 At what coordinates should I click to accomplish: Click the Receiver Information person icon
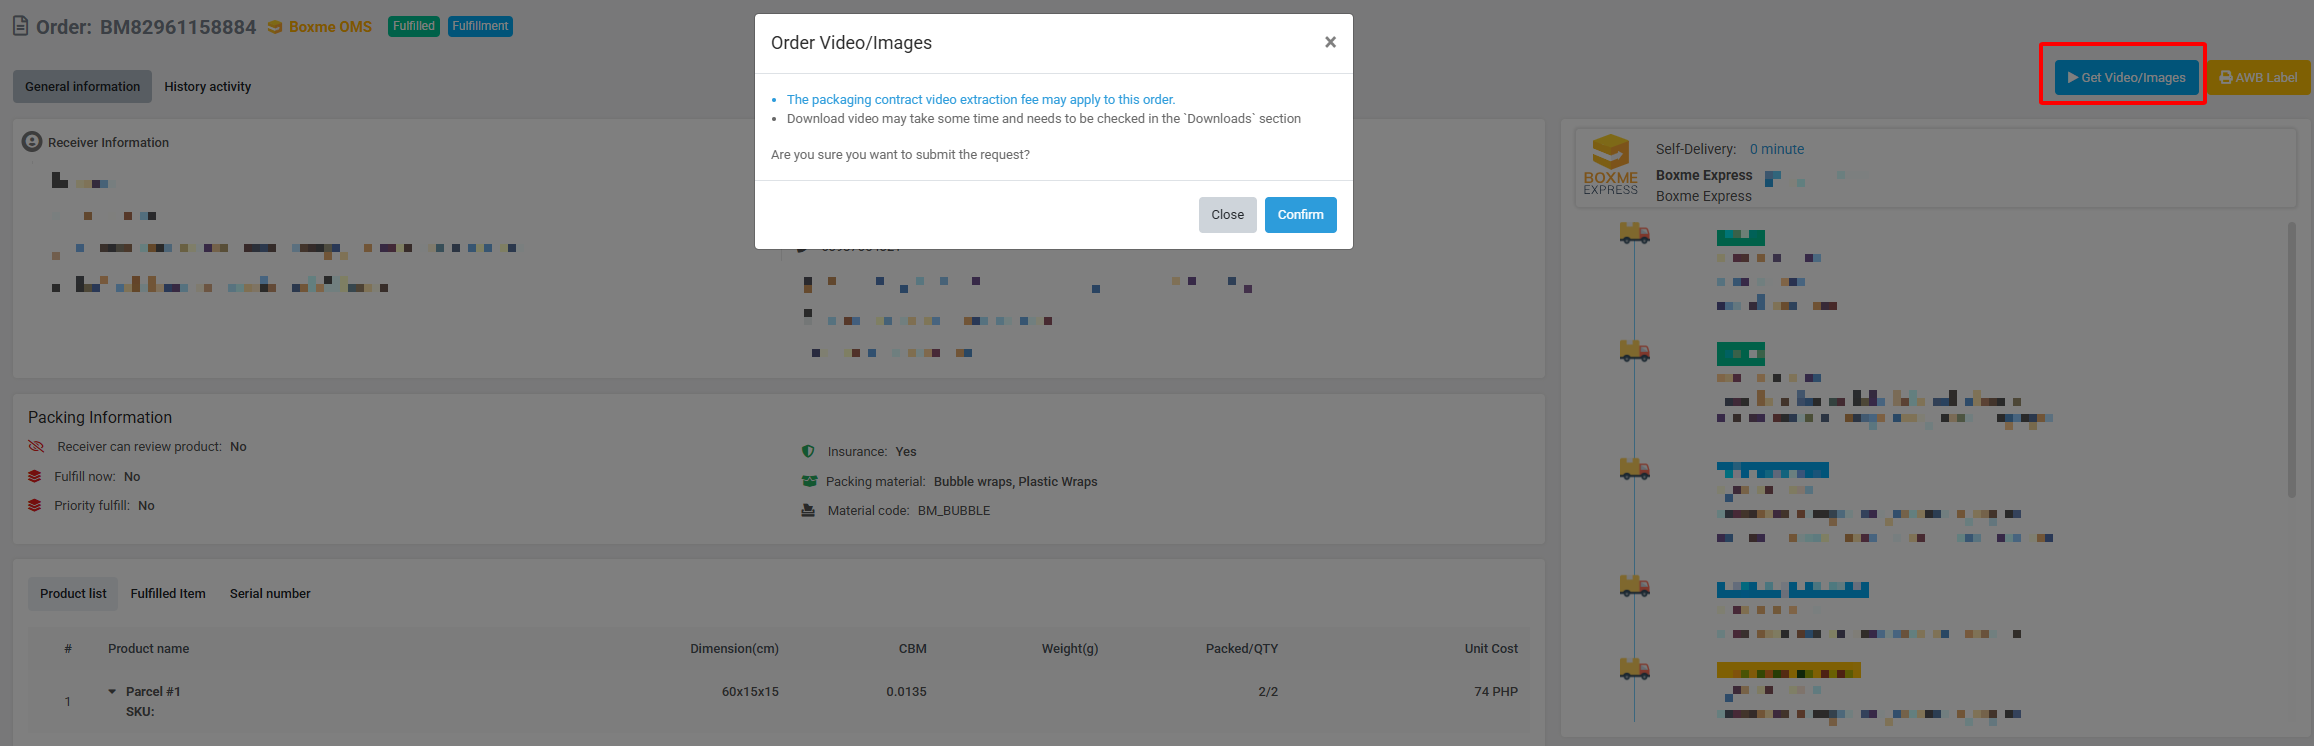(x=32, y=142)
